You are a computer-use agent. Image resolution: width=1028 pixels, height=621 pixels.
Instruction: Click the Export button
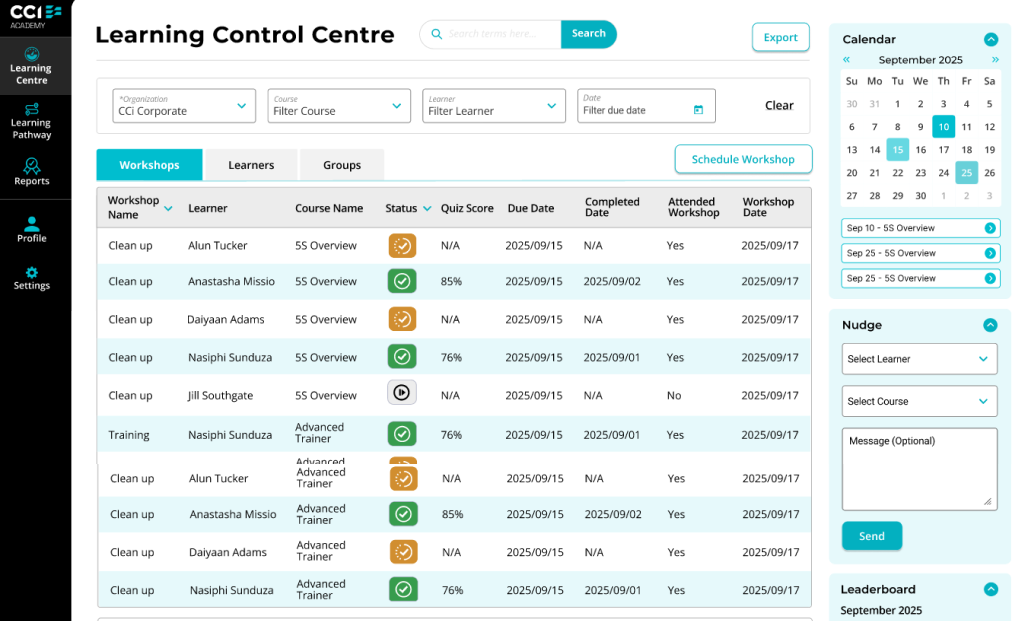780,37
